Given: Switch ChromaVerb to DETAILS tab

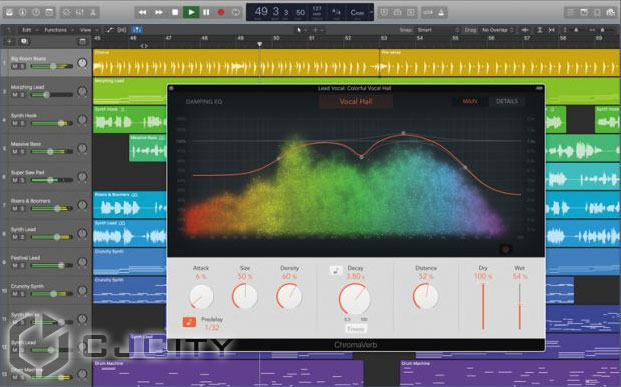Looking at the screenshot, I should [x=507, y=101].
